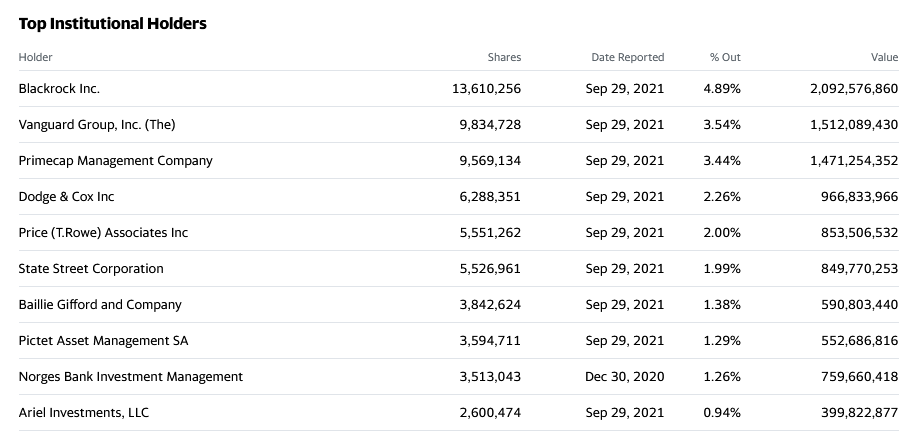
Task: Select the Value column header
Action: [x=884, y=57]
